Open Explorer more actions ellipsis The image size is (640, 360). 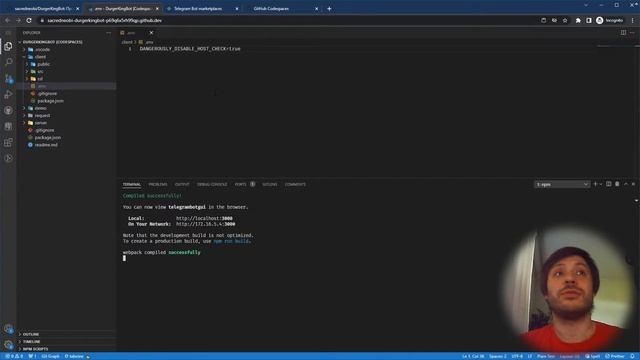pyautogui.click(x=108, y=33)
